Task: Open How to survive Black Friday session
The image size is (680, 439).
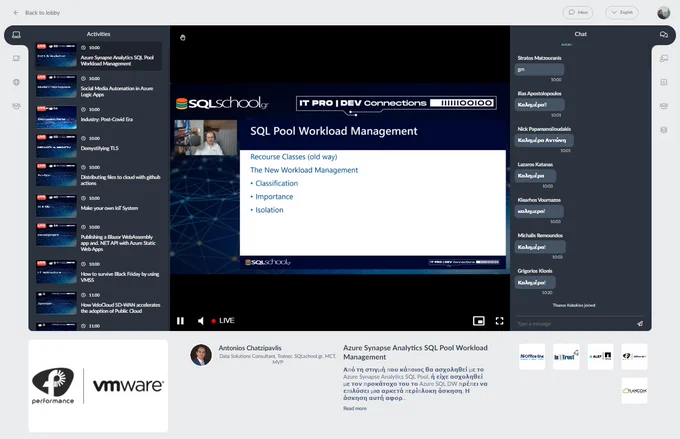Action: point(99,272)
